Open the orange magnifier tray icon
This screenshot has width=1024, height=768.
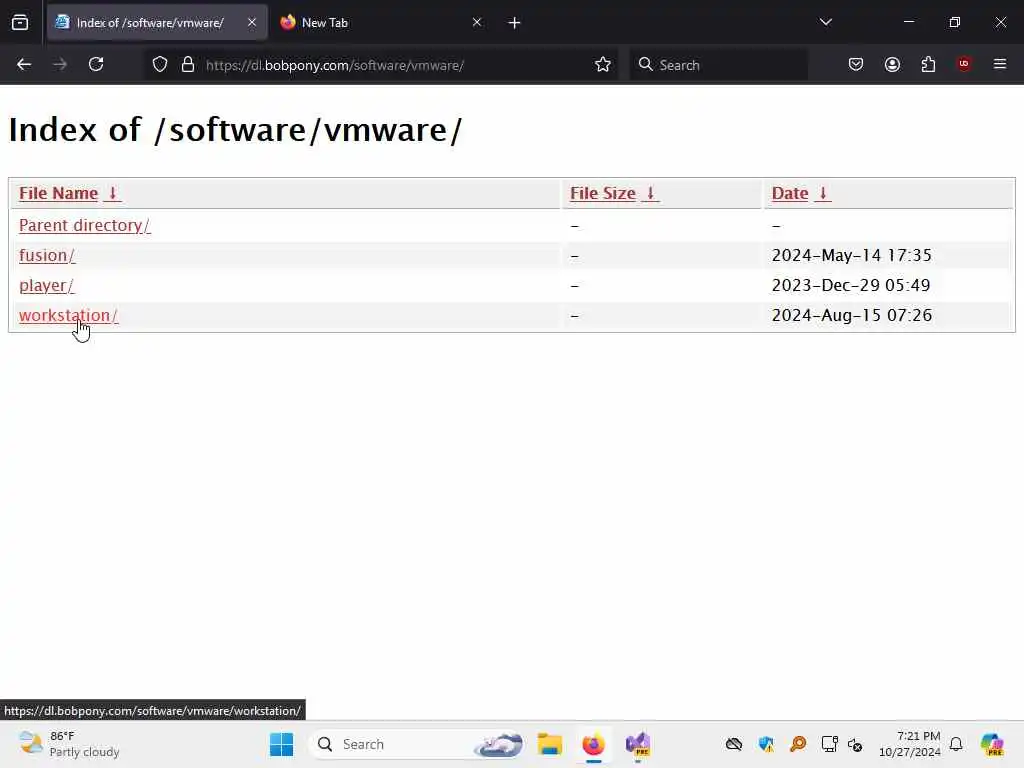(797, 744)
